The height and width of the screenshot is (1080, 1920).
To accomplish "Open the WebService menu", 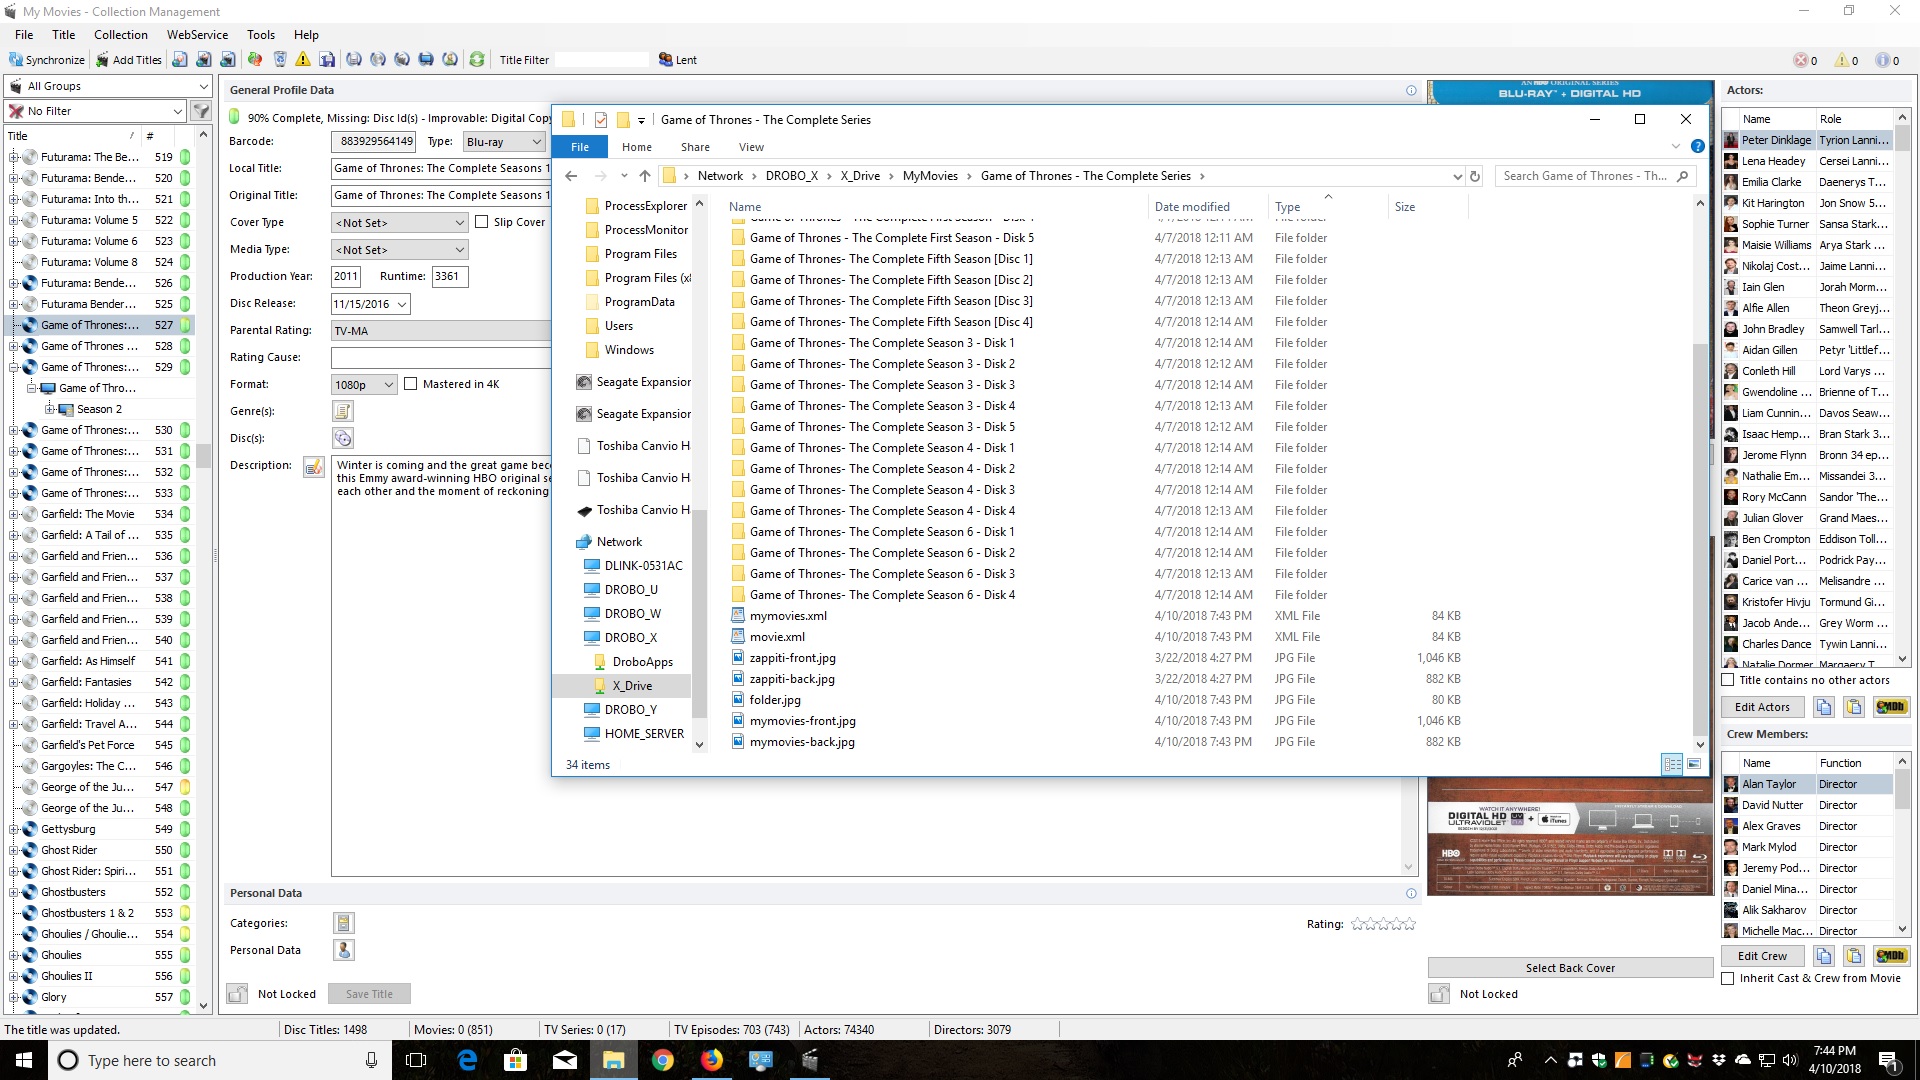I will click(x=197, y=34).
